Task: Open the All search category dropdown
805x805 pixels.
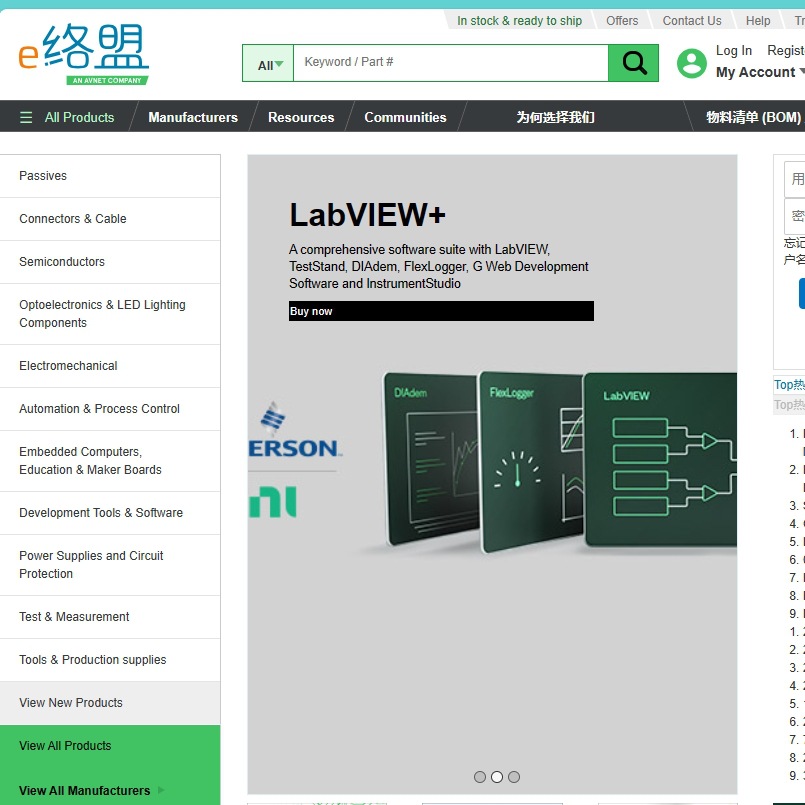Action: tap(268, 63)
